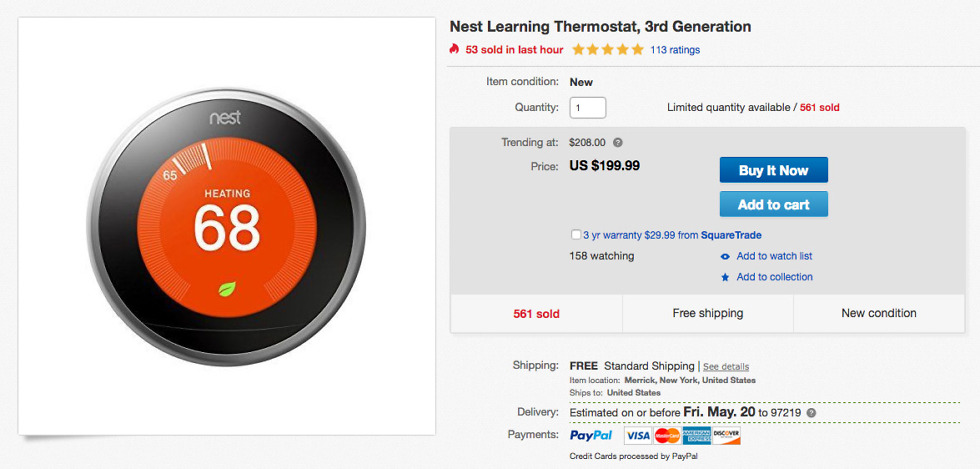The width and height of the screenshot is (980, 469).
Task: Click the PayPal logo
Action: 591,436
